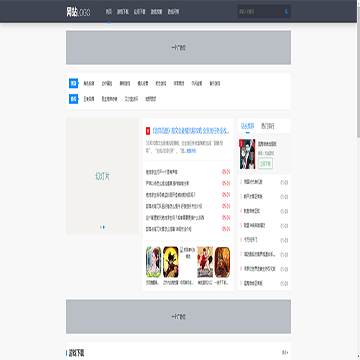Focus the search input field in header

pos(260,12)
